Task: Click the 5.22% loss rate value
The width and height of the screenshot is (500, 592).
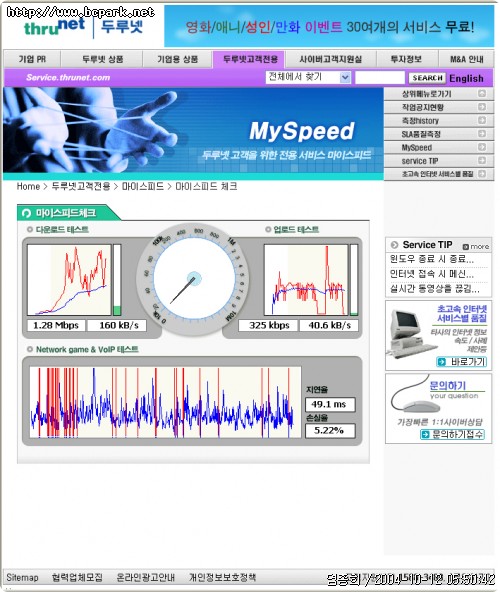Action: [330, 430]
